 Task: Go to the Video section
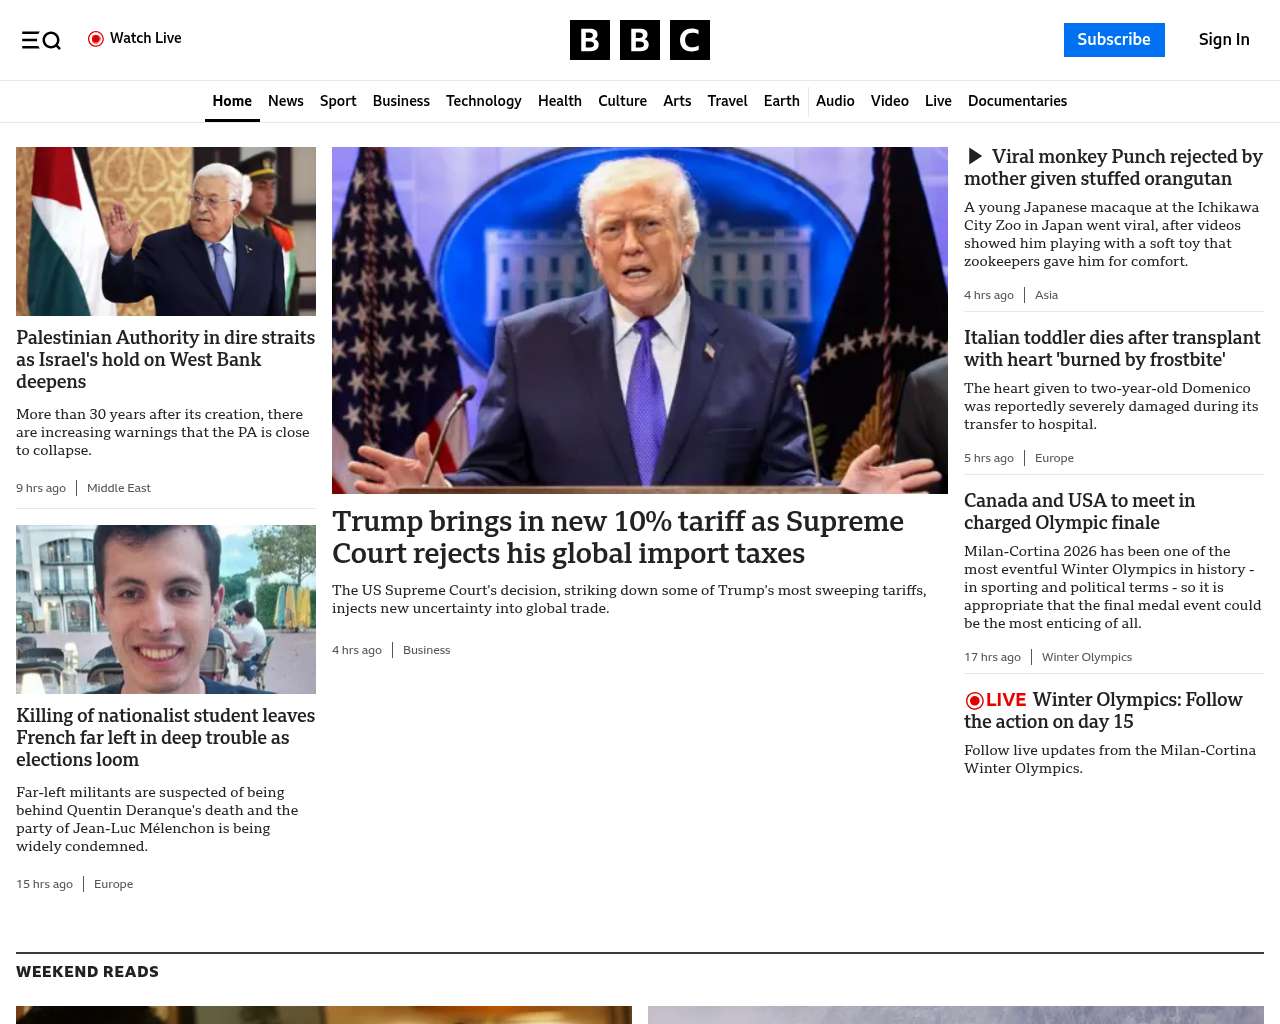click(x=890, y=101)
